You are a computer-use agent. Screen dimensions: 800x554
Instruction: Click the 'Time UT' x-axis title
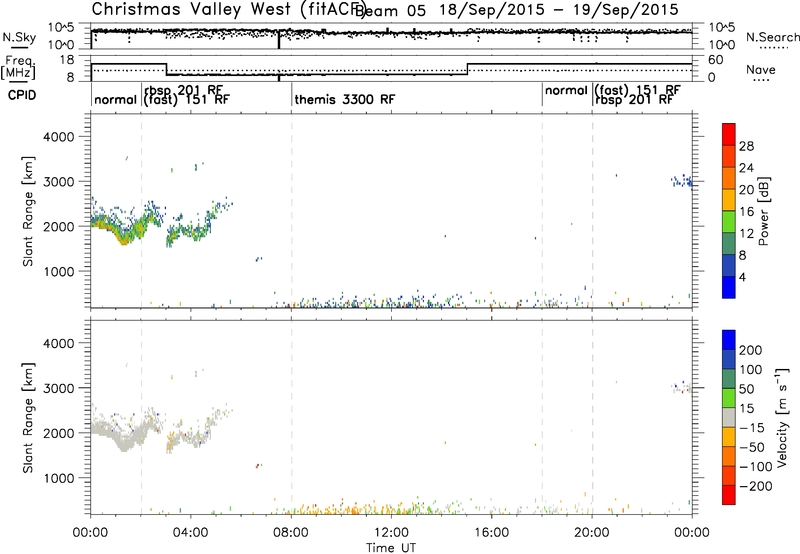point(391,548)
